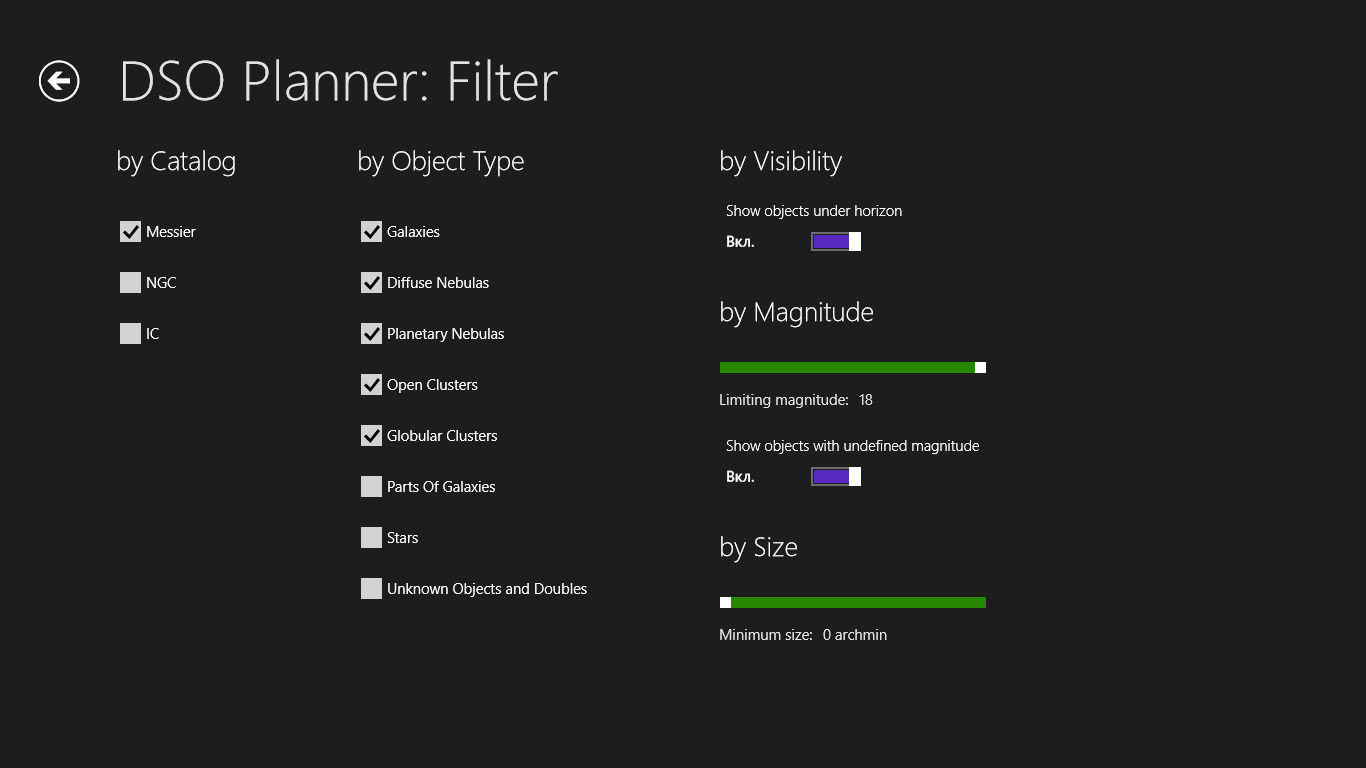Check the Stars object type
This screenshot has height=768, width=1366.
371,538
